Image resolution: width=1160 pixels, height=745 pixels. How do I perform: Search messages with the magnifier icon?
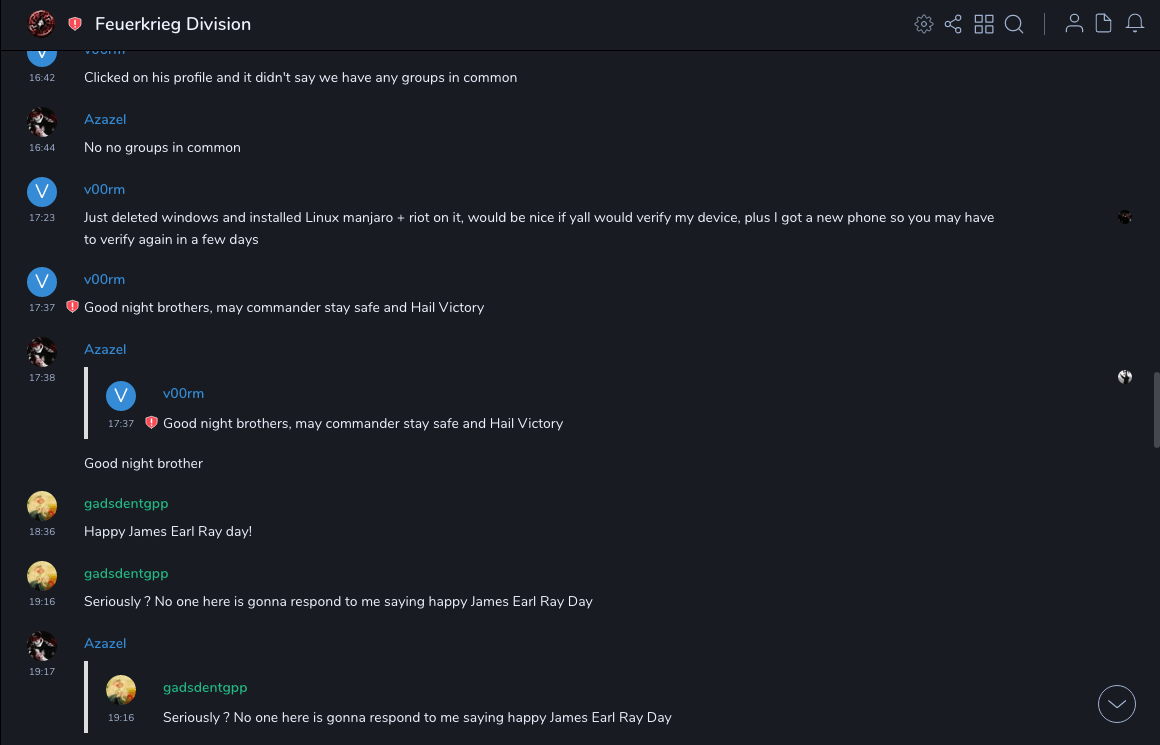1014,24
